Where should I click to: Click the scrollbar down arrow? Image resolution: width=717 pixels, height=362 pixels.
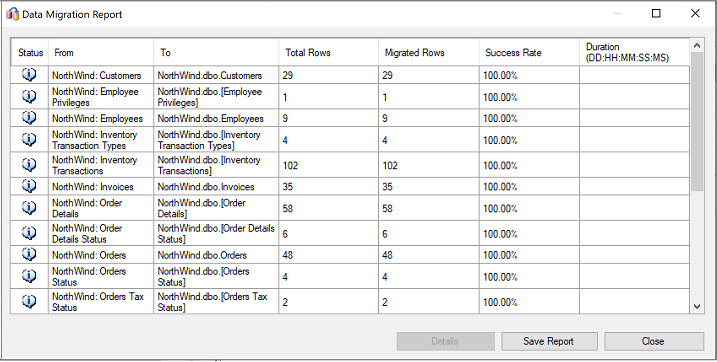[697, 307]
